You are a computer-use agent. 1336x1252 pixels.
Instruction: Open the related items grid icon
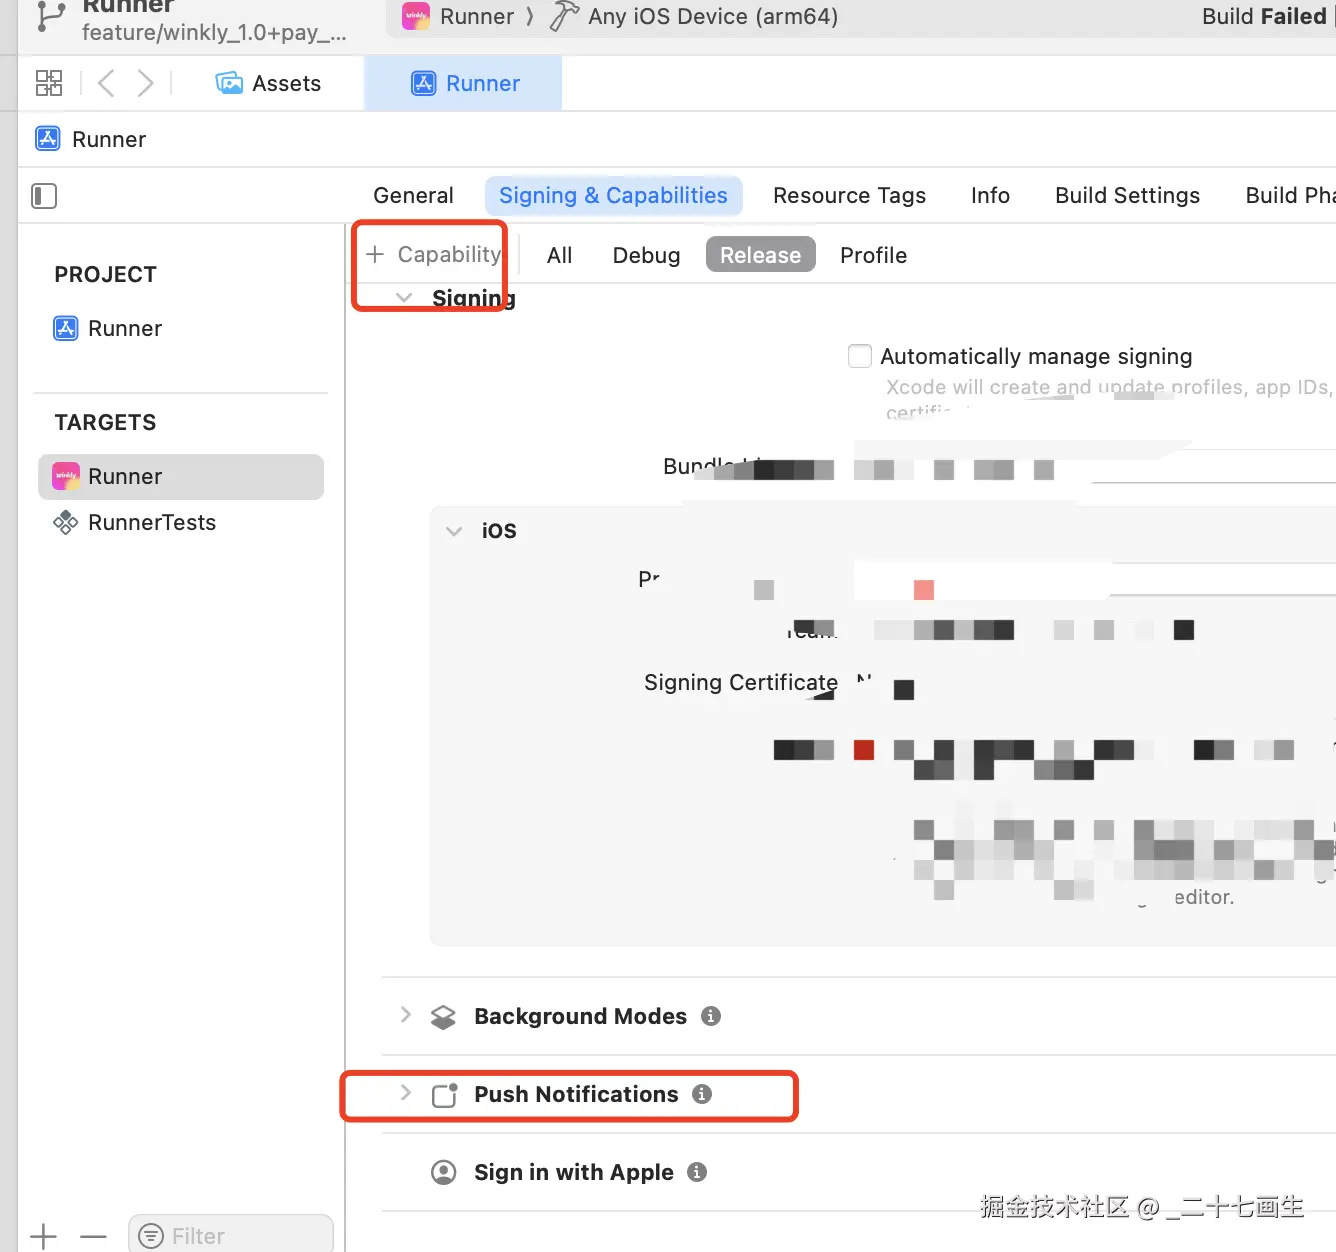pos(48,83)
